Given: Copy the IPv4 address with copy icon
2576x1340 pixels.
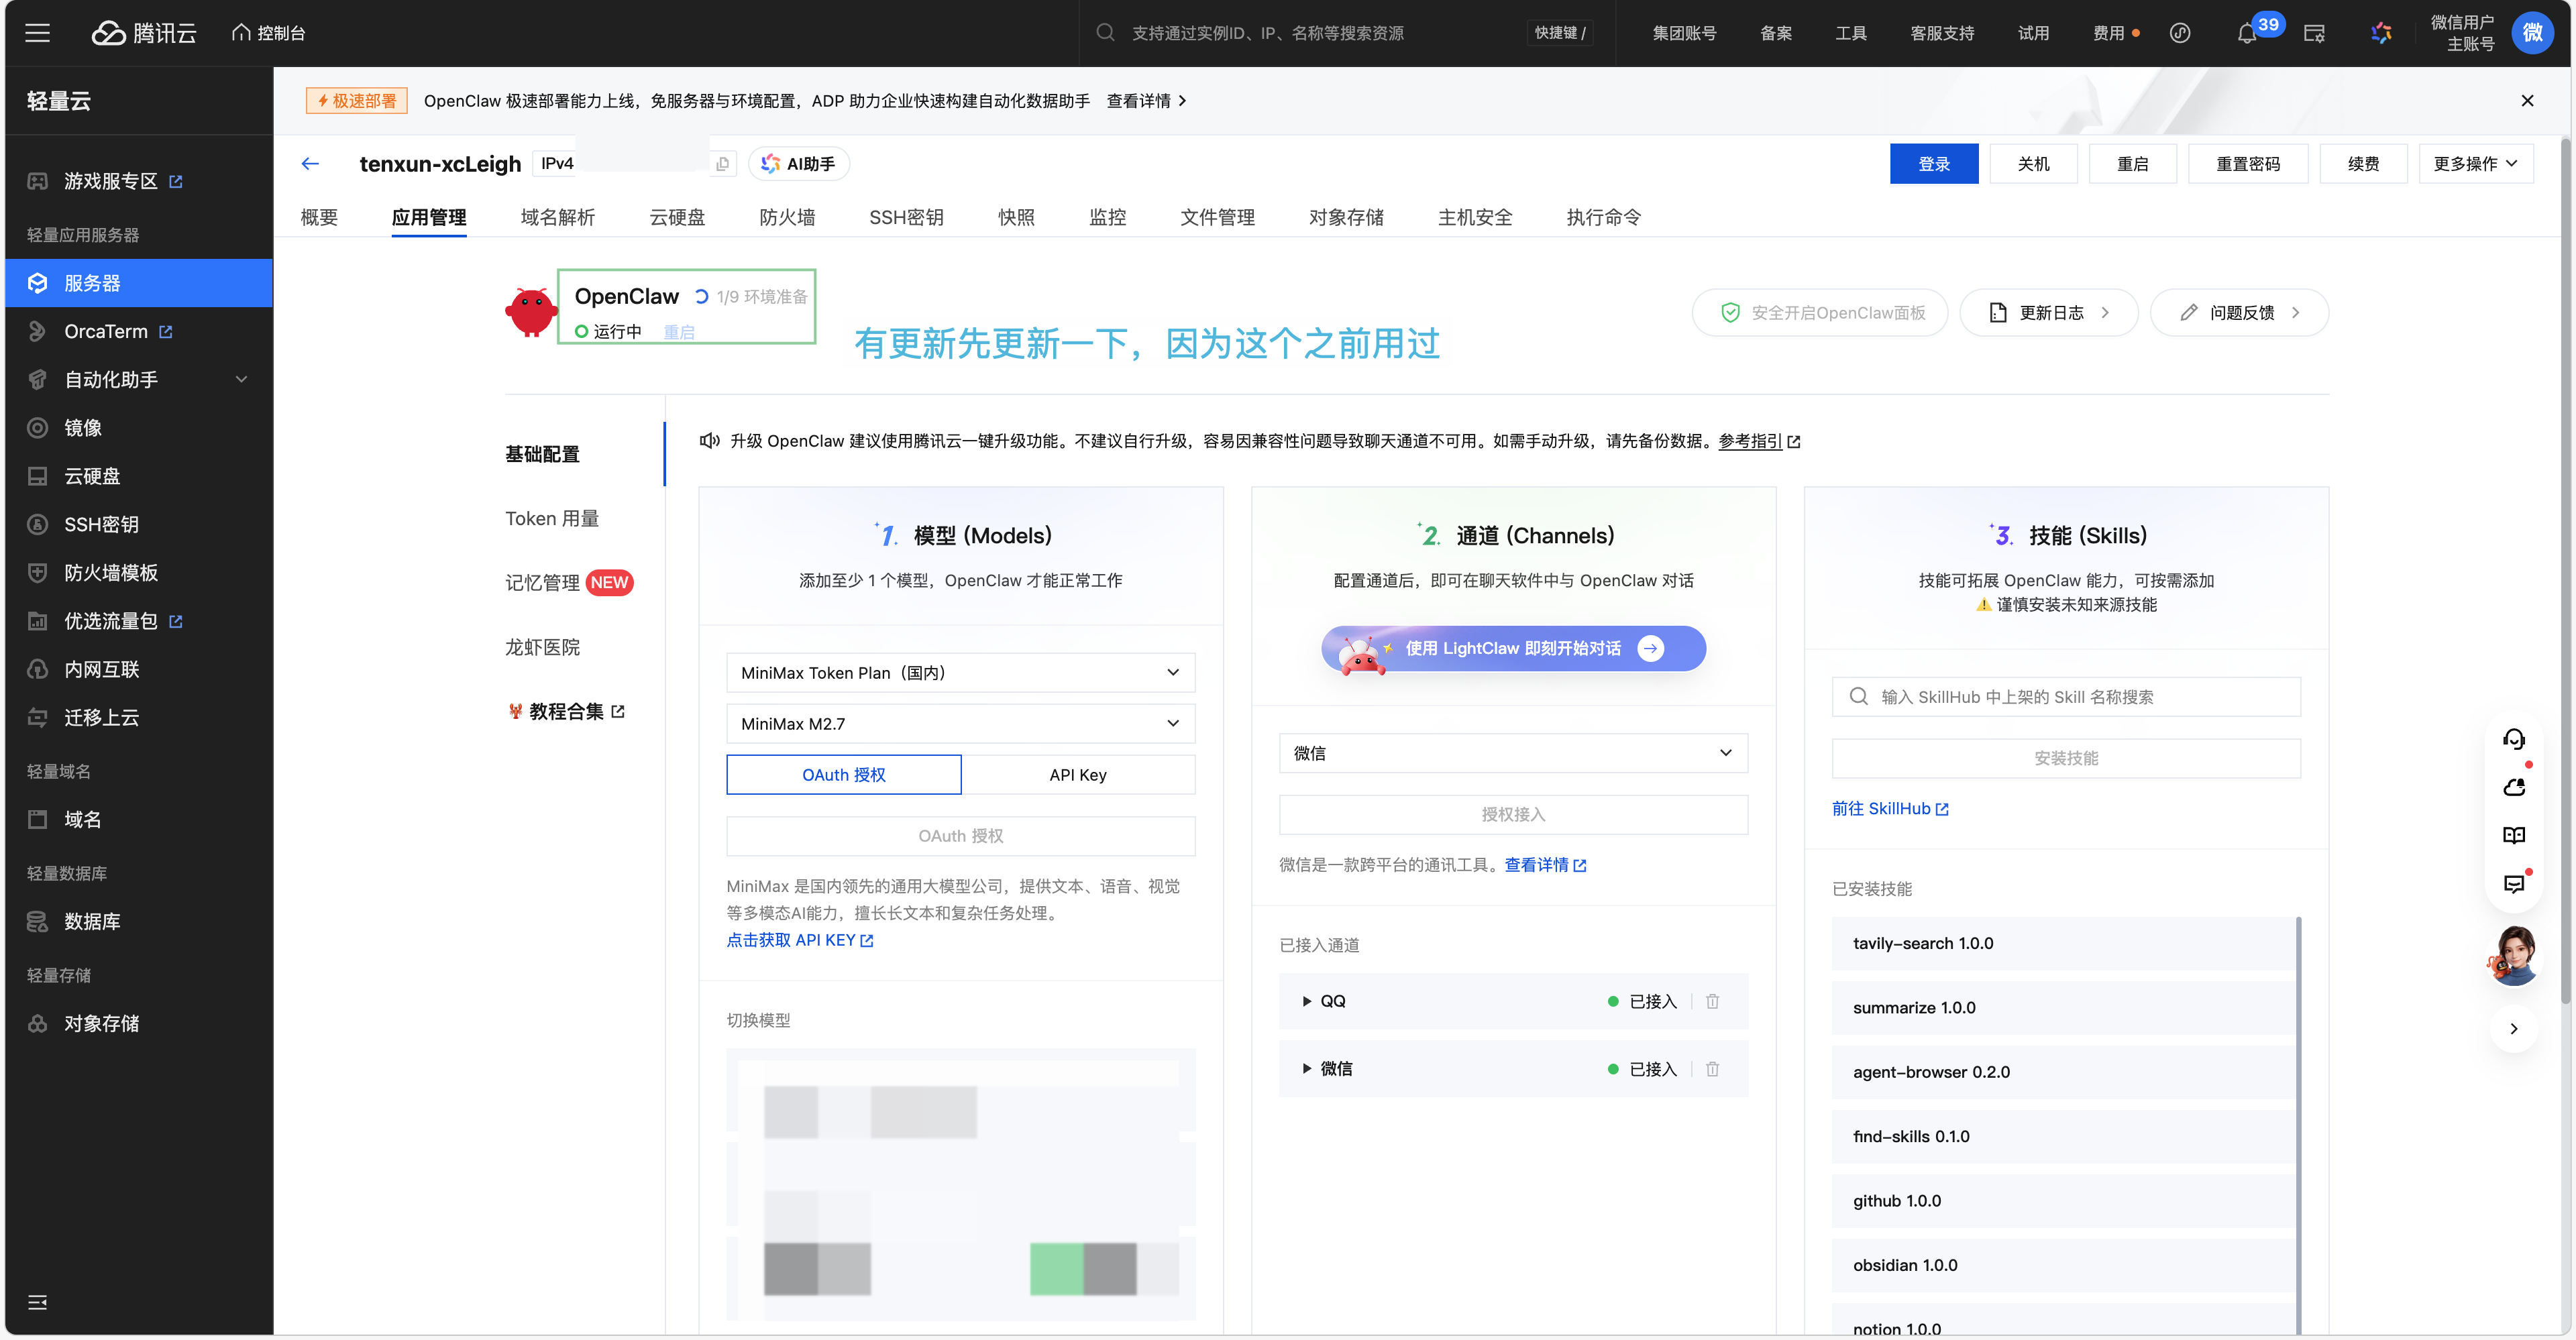Looking at the screenshot, I should point(723,164).
